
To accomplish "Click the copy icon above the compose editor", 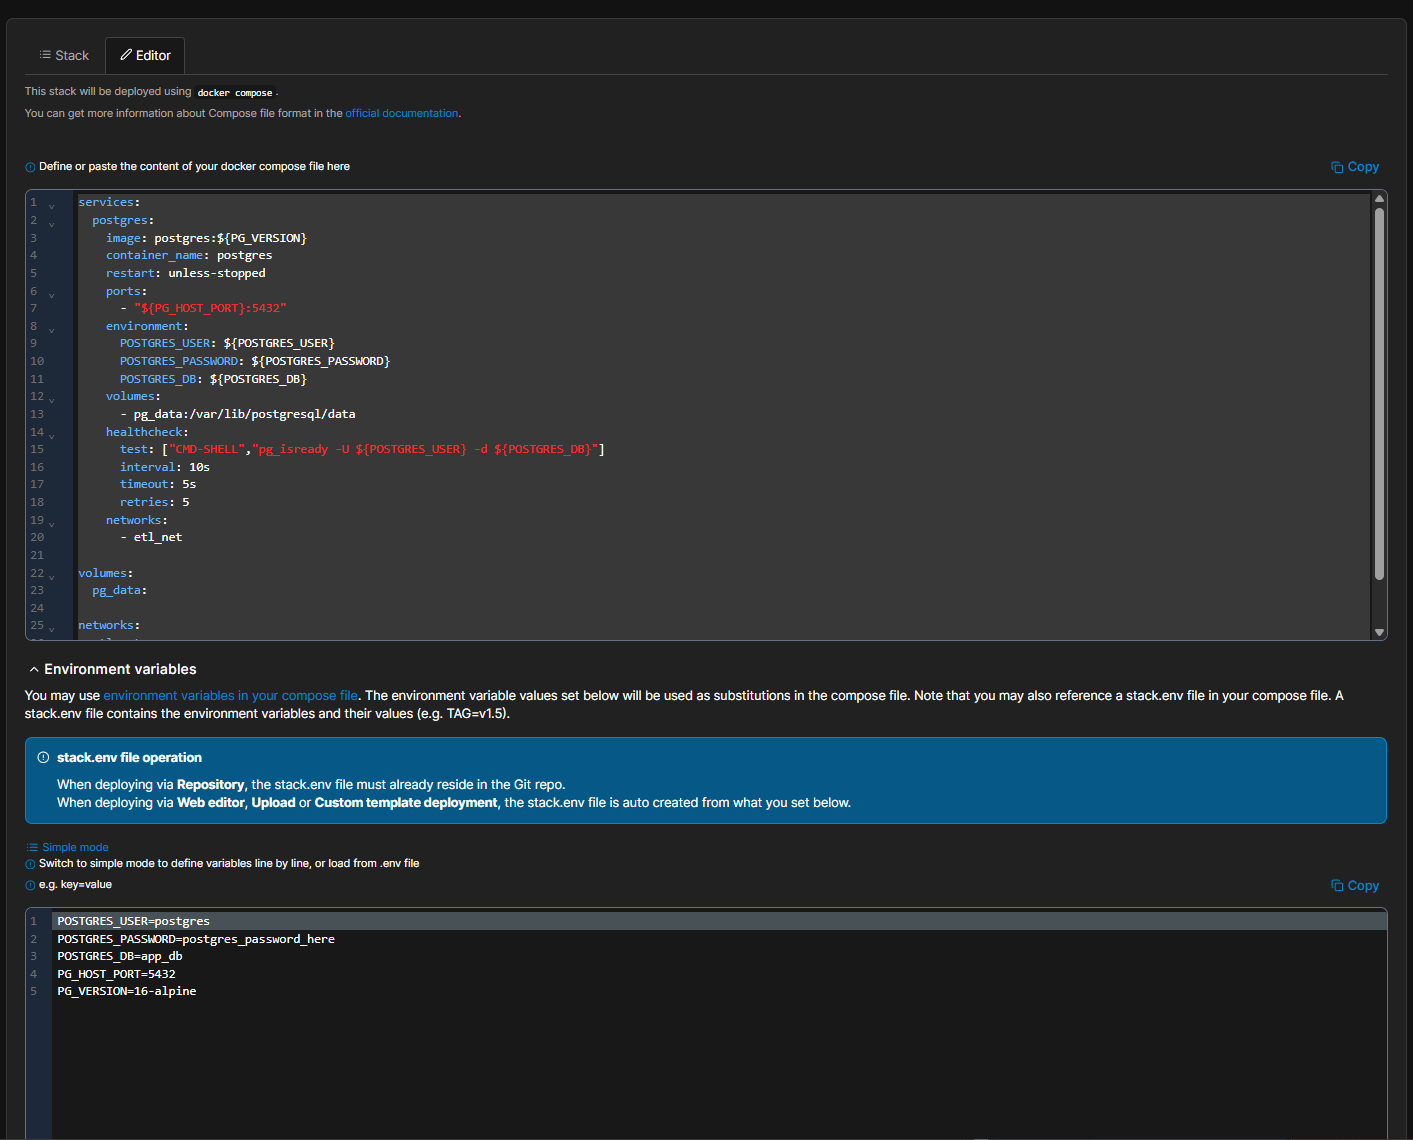I will 1336,167.
